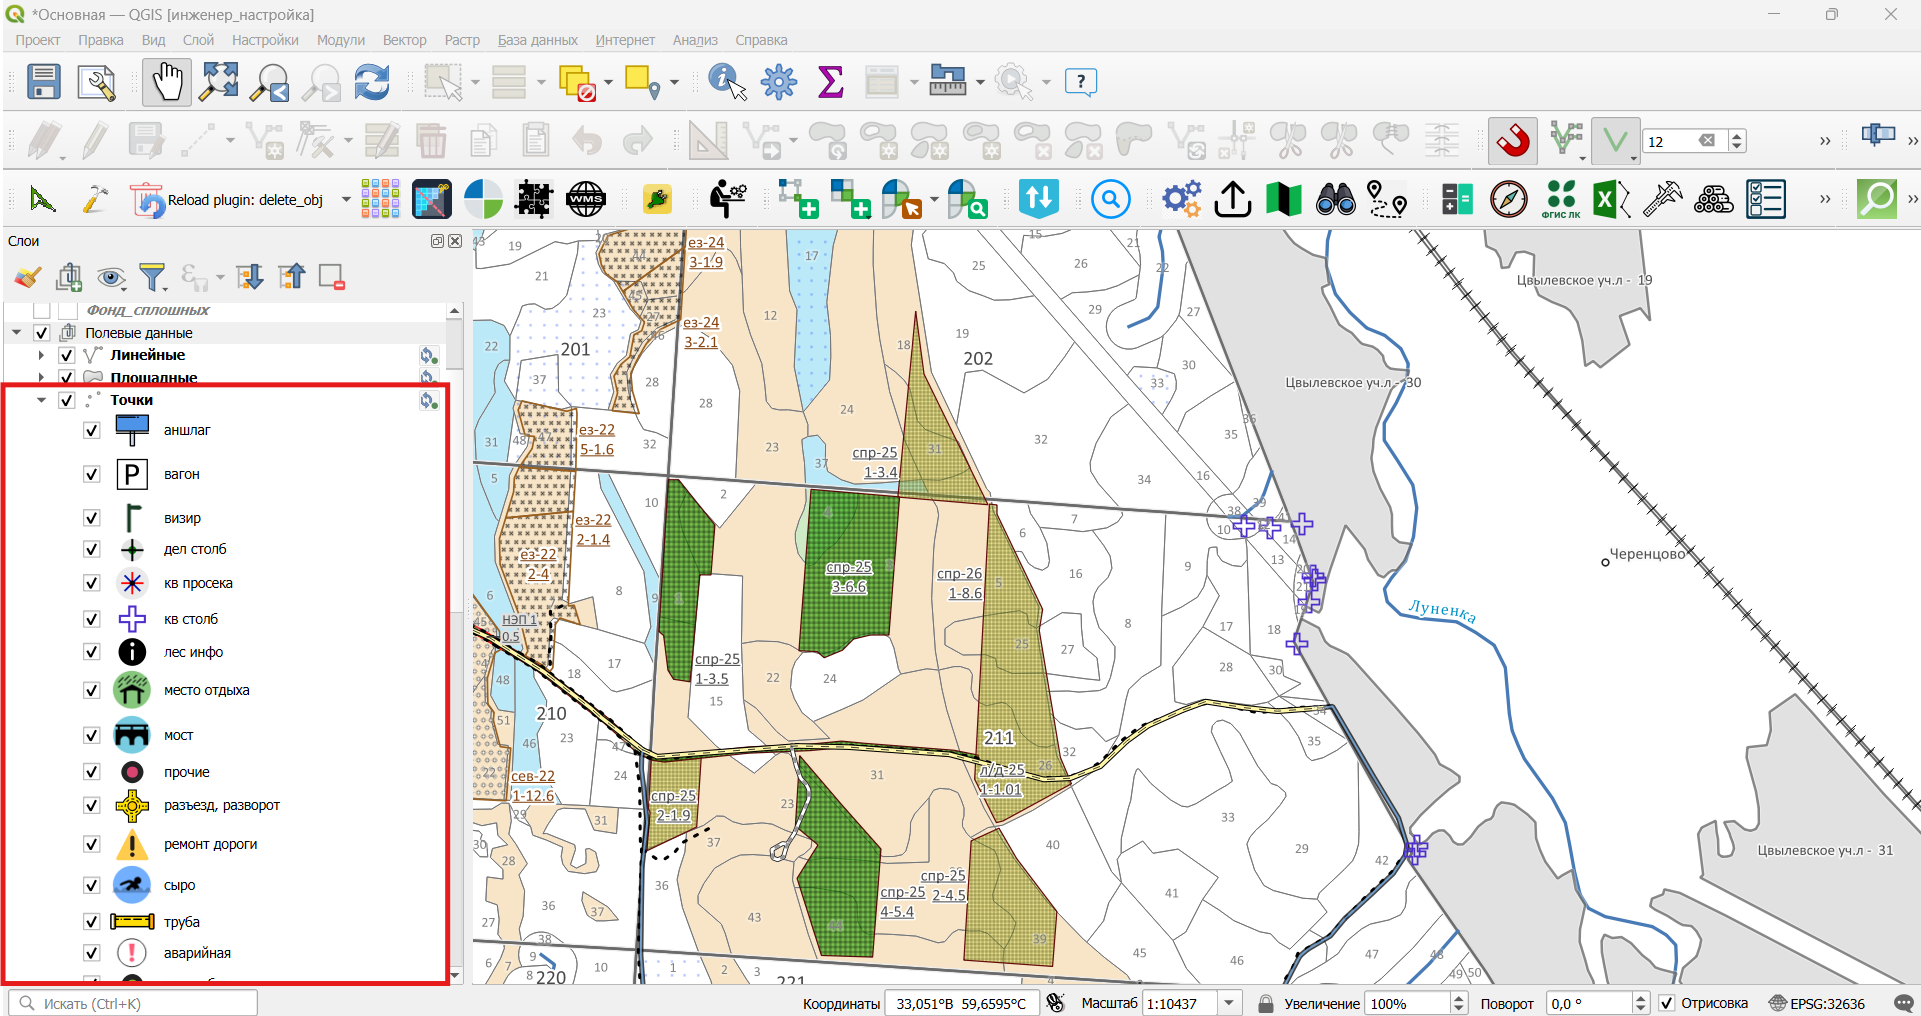Image resolution: width=1921 pixels, height=1016 pixels.
Task: Click the Excel export plugin icon
Action: tap(1610, 199)
